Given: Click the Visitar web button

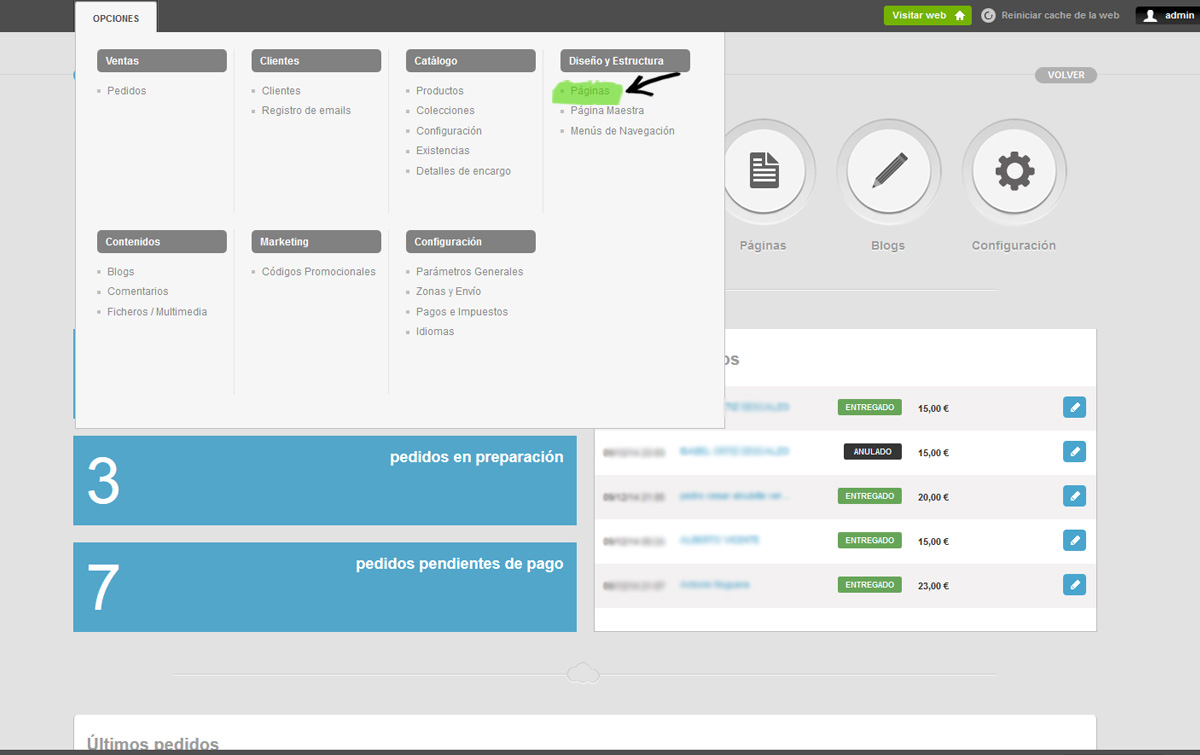Looking at the screenshot, I should [927, 16].
